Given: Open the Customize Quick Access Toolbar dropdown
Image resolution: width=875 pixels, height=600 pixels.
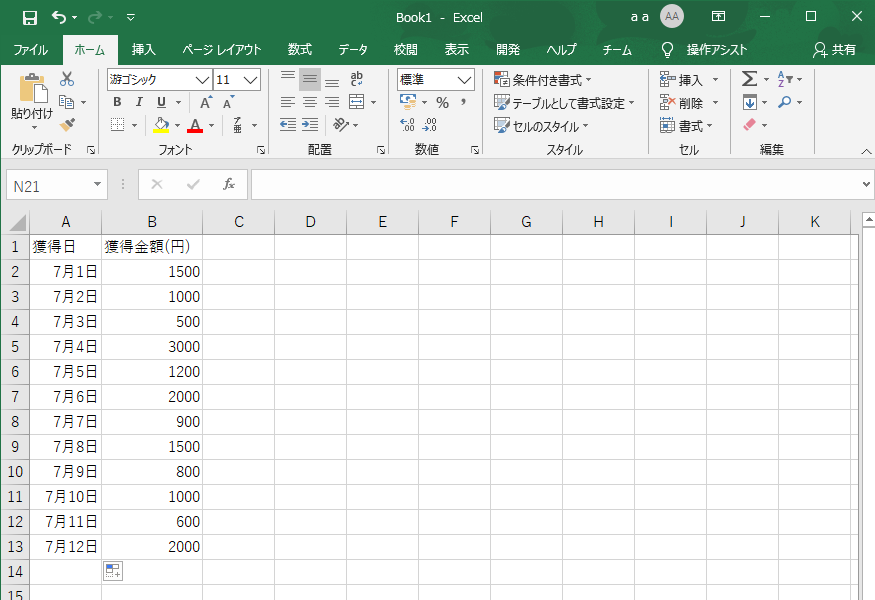Looking at the screenshot, I should [x=131, y=17].
